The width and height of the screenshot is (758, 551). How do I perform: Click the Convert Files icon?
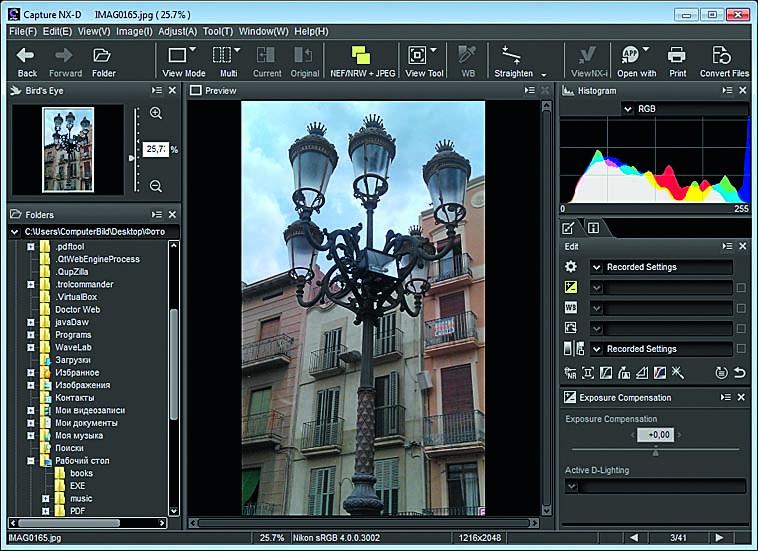(x=723, y=55)
